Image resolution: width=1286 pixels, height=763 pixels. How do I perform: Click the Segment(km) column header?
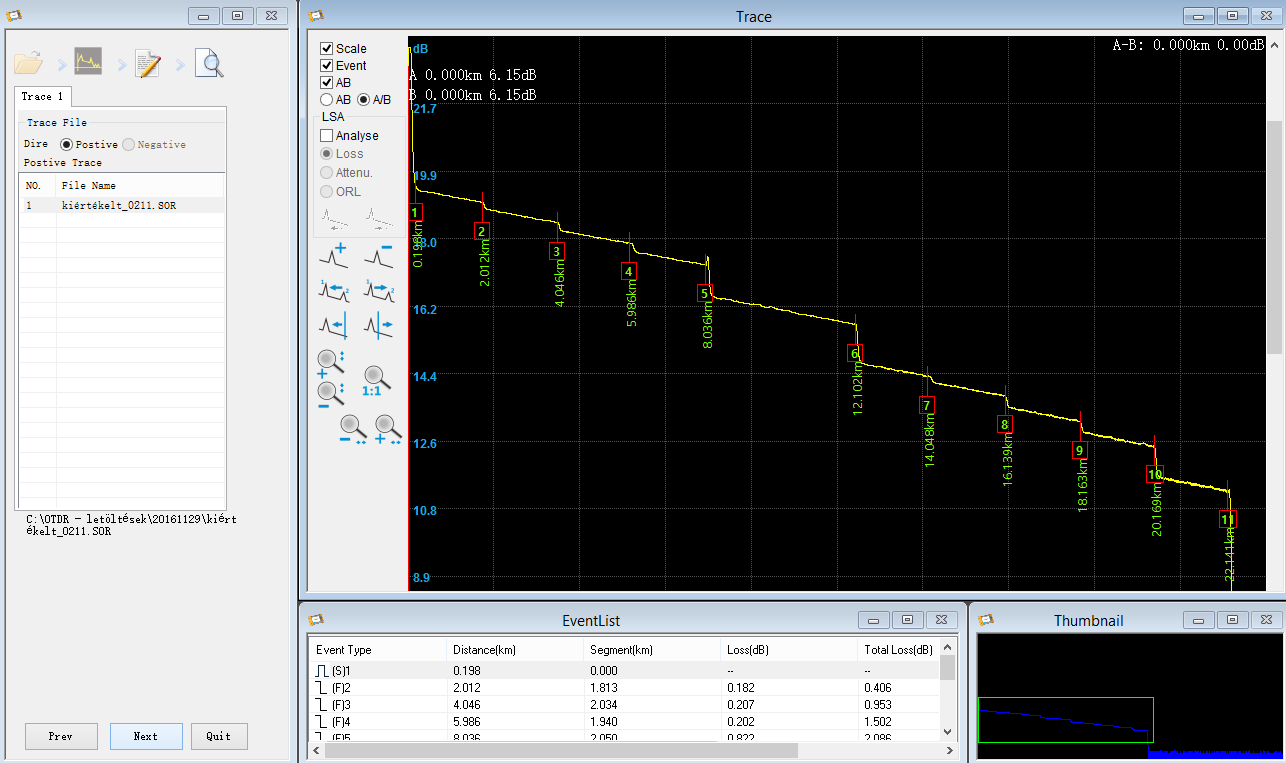(652, 649)
